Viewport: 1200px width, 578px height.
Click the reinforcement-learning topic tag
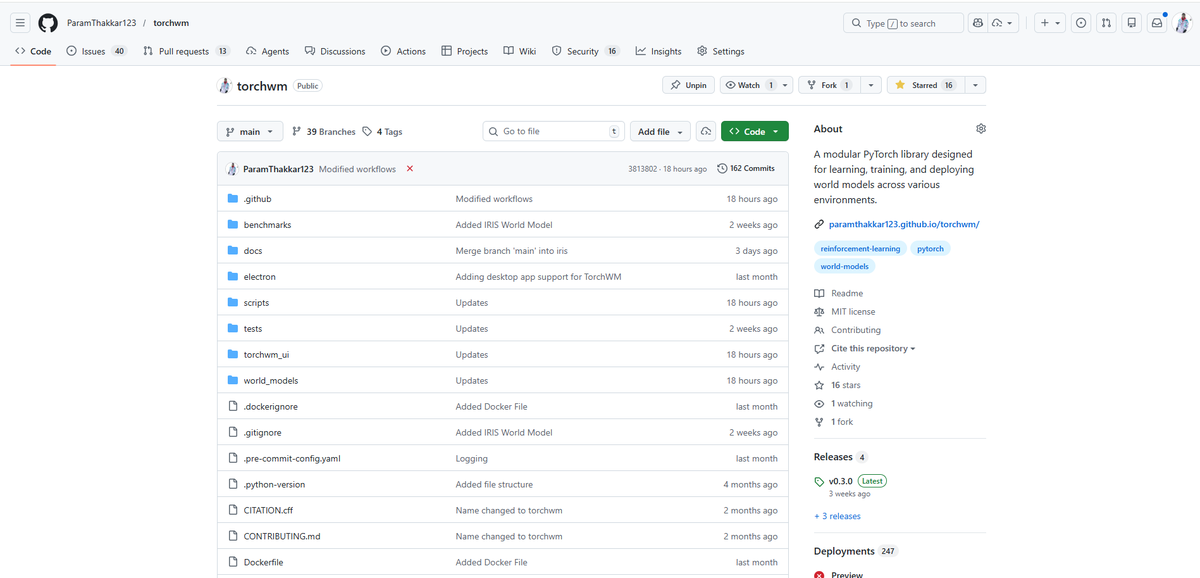(860, 248)
